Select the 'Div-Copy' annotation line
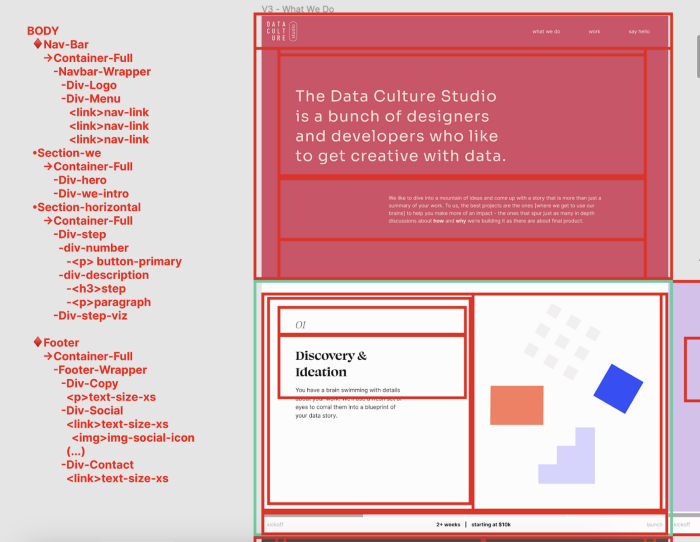Screen dimensions: 700x542 [x=90, y=384]
